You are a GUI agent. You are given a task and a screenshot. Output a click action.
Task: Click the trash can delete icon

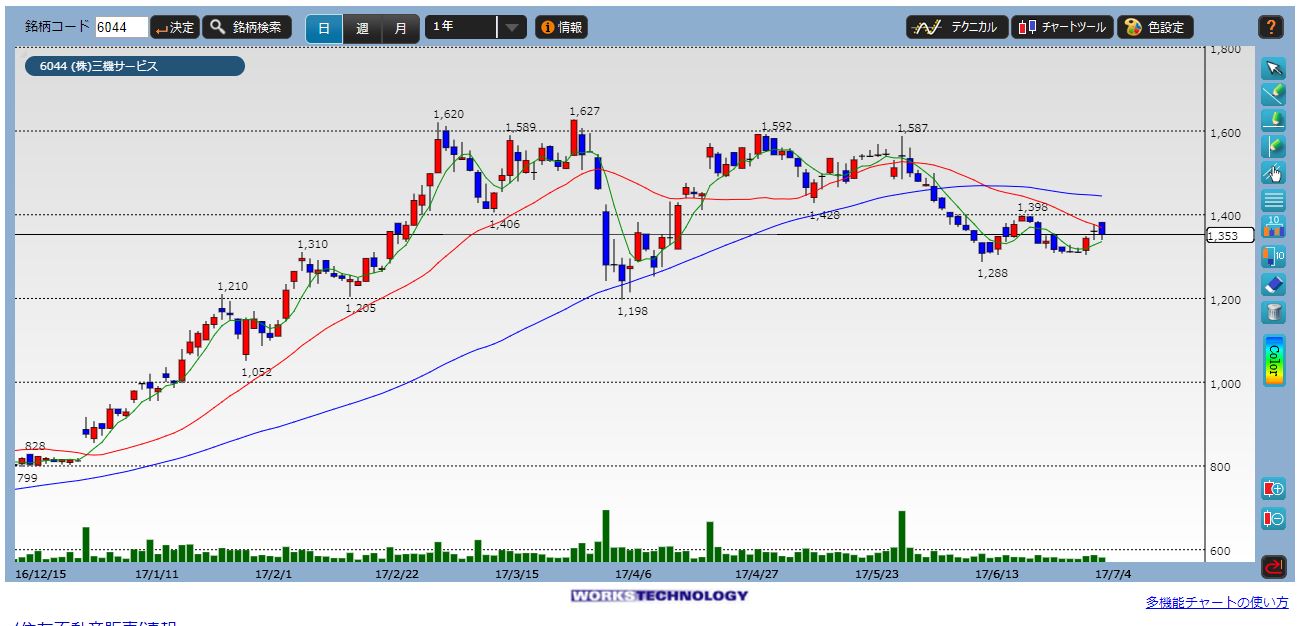coord(1273,312)
